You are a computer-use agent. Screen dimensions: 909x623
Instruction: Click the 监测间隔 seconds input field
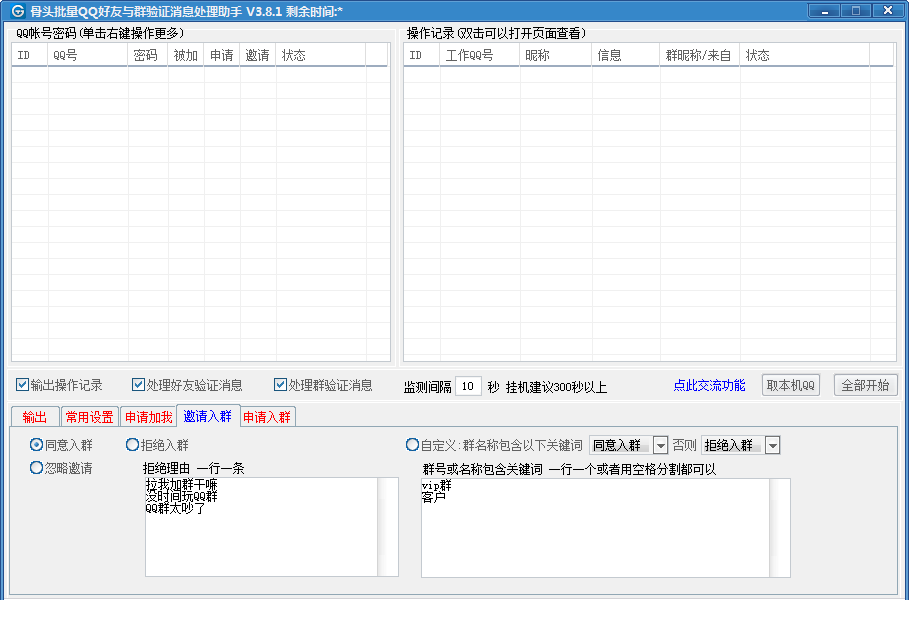pos(468,386)
